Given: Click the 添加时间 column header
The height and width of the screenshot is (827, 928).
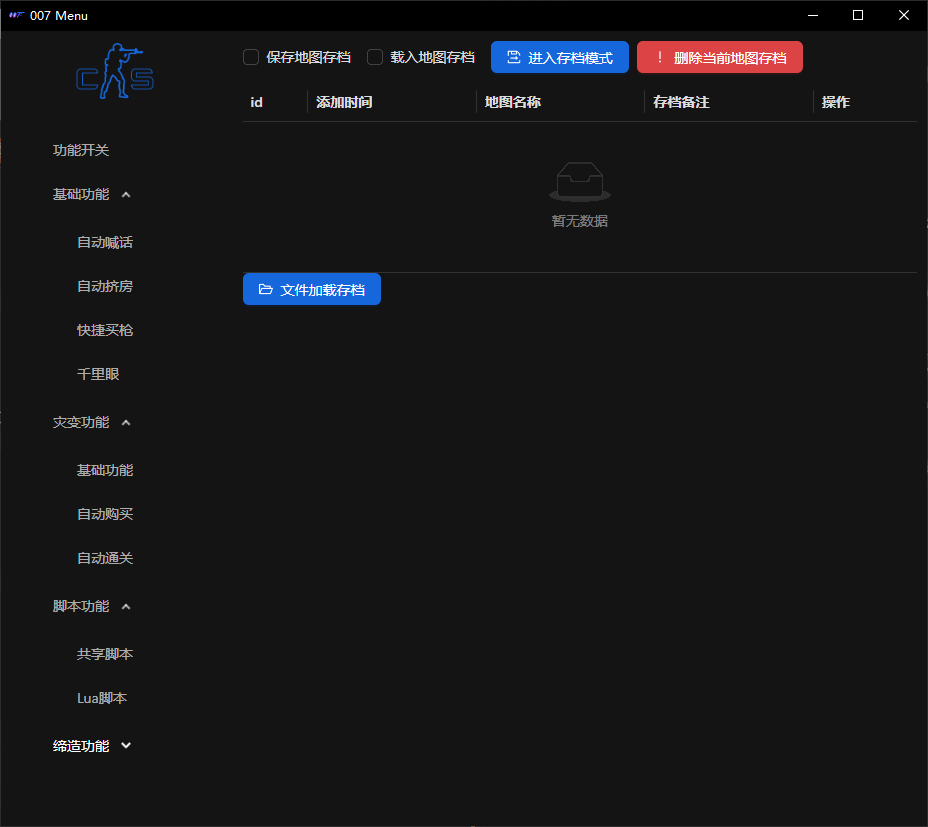Looking at the screenshot, I should coord(344,102).
